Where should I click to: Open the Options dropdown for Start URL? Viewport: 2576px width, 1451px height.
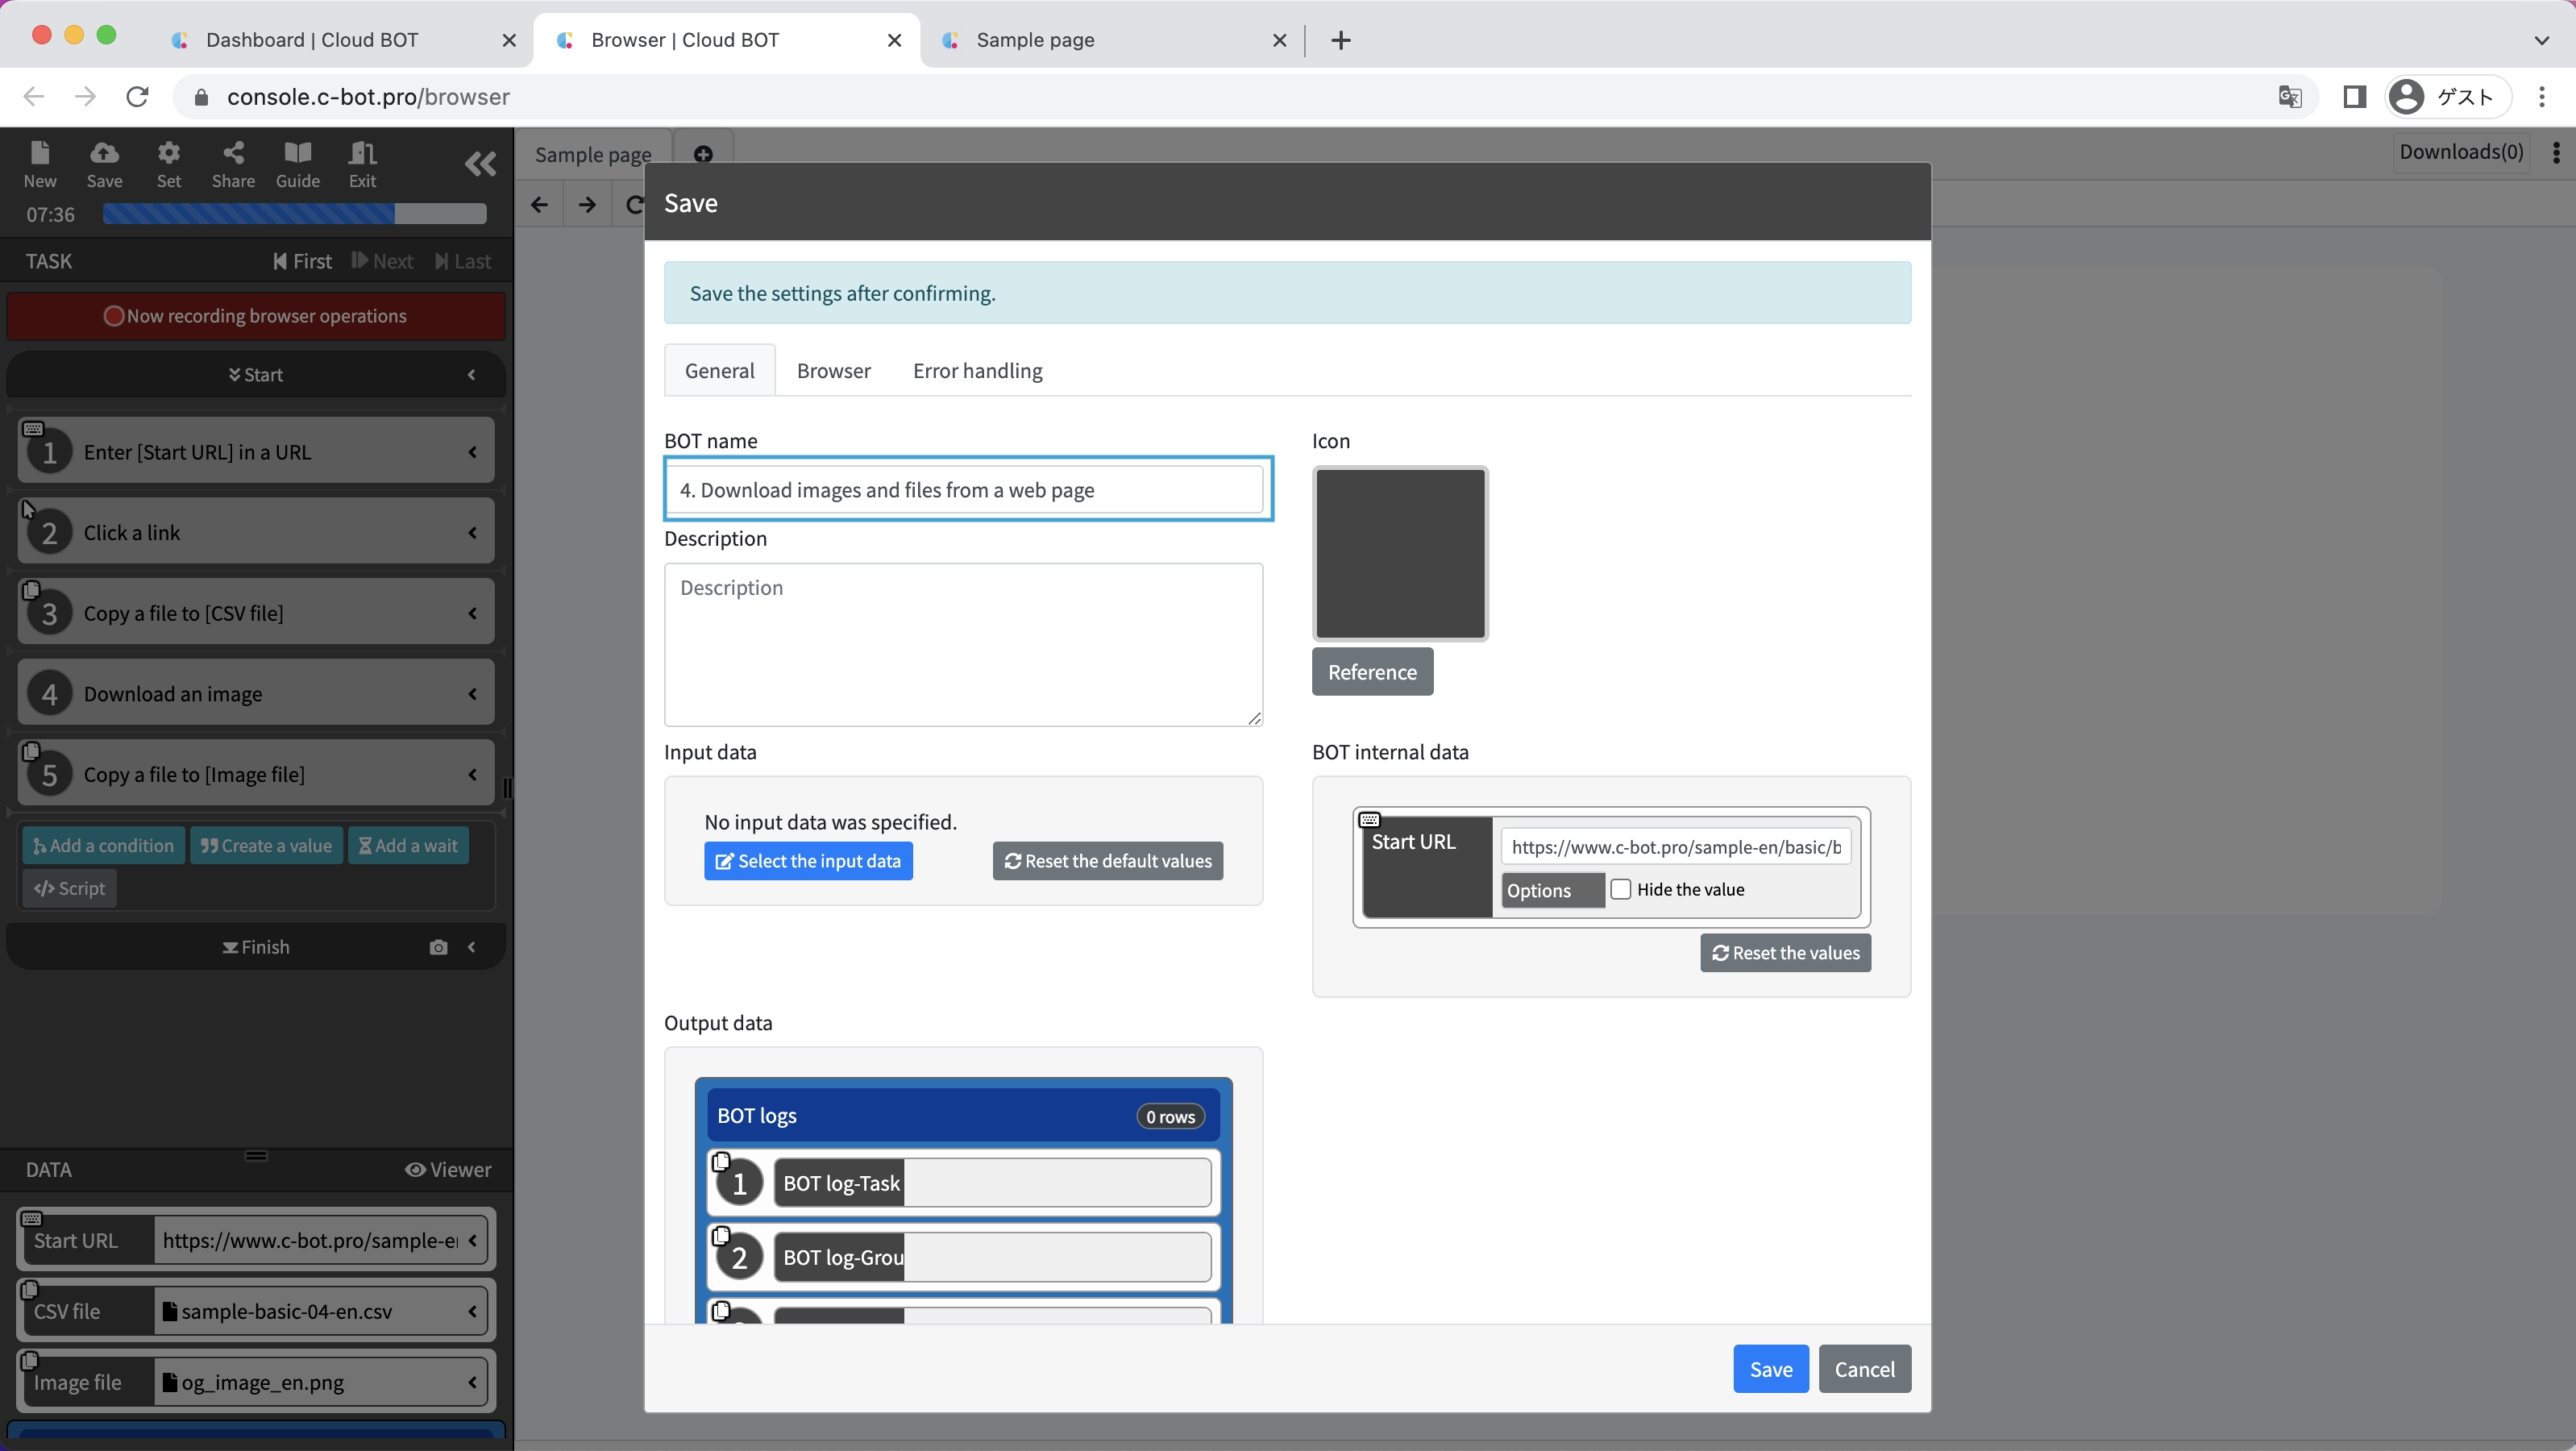click(1552, 890)
